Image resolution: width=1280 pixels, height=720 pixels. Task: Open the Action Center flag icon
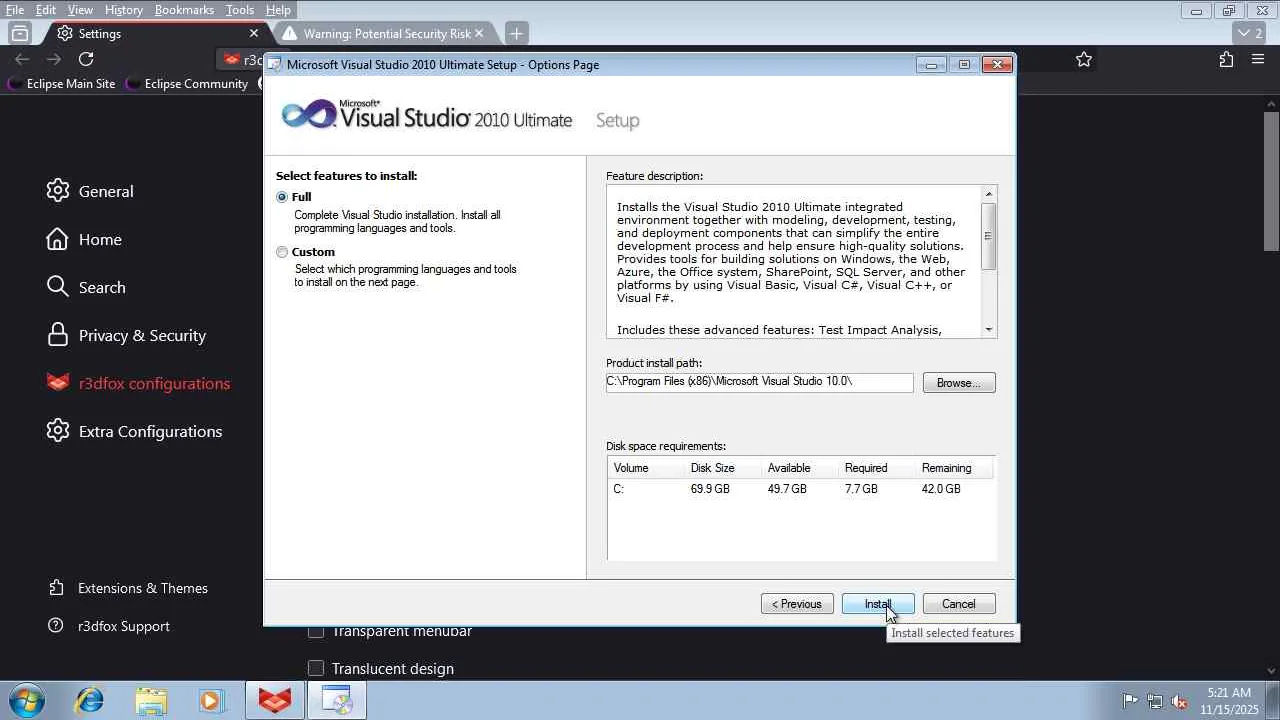pos(1130,701)
